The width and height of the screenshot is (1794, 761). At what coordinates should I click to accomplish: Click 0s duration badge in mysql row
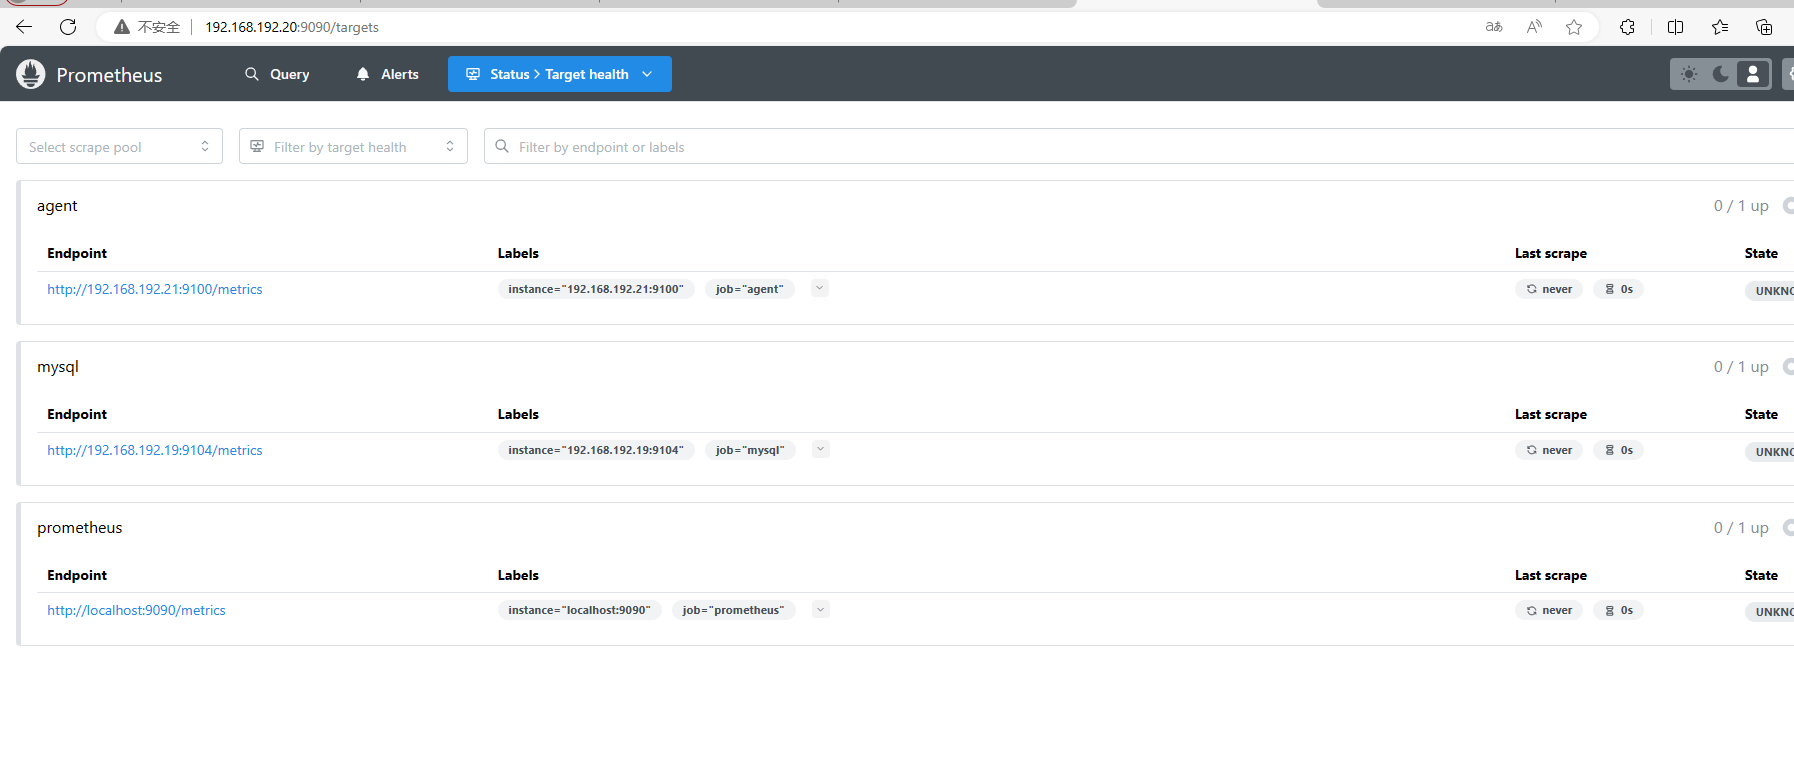(1619, 450)
